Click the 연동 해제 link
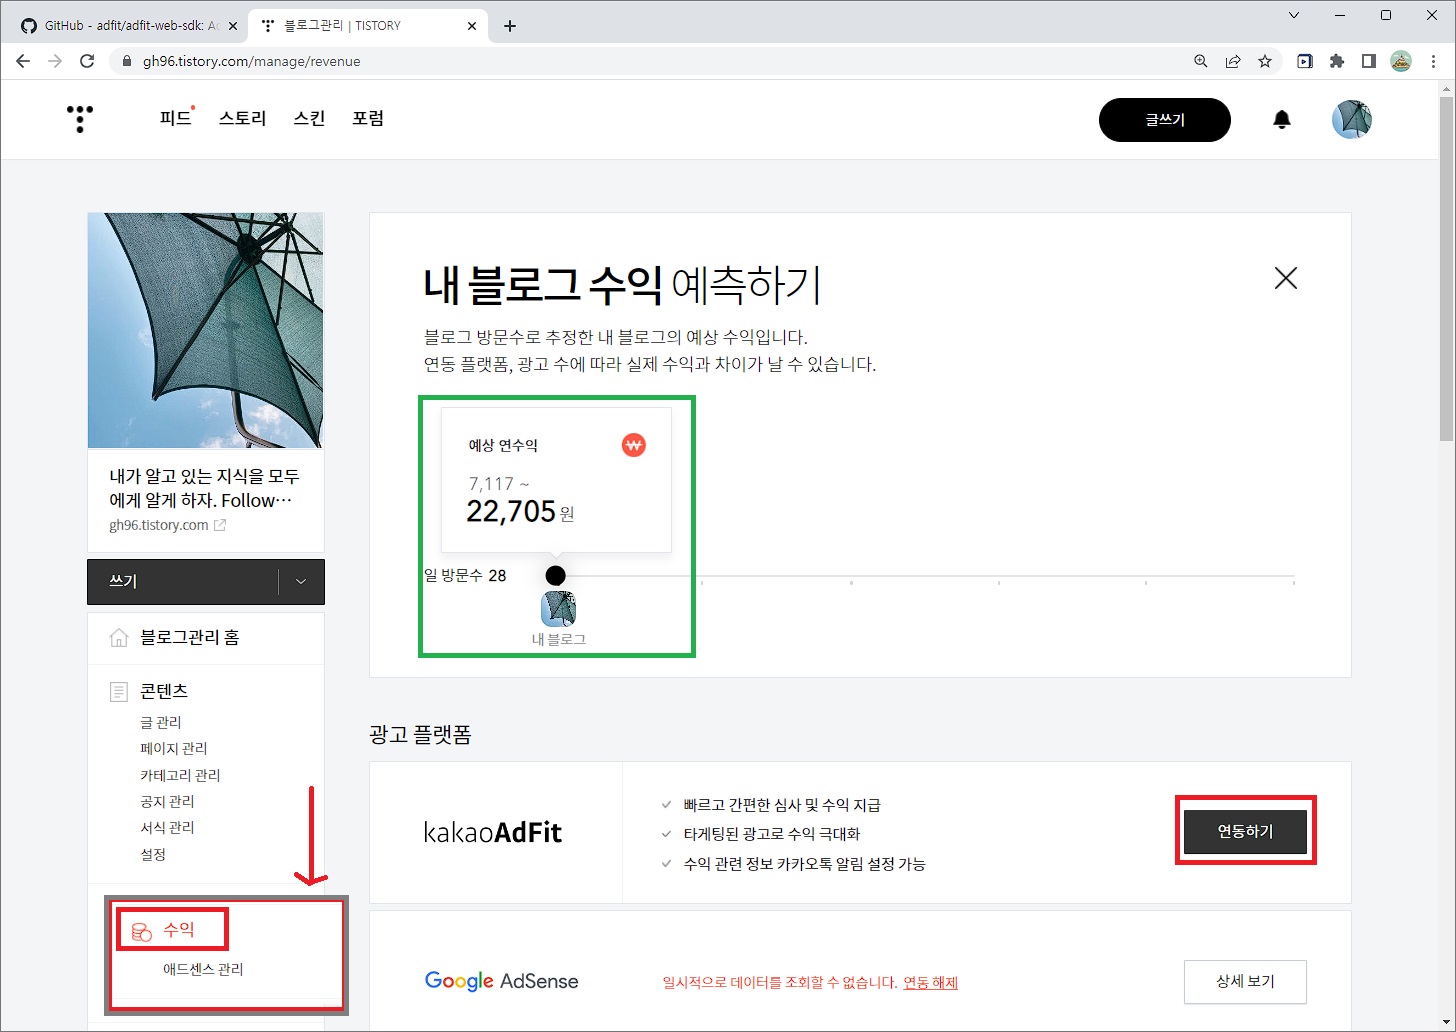This screenshot has height=1032, width=1456. pyautogui.click(x=930, y=982)
